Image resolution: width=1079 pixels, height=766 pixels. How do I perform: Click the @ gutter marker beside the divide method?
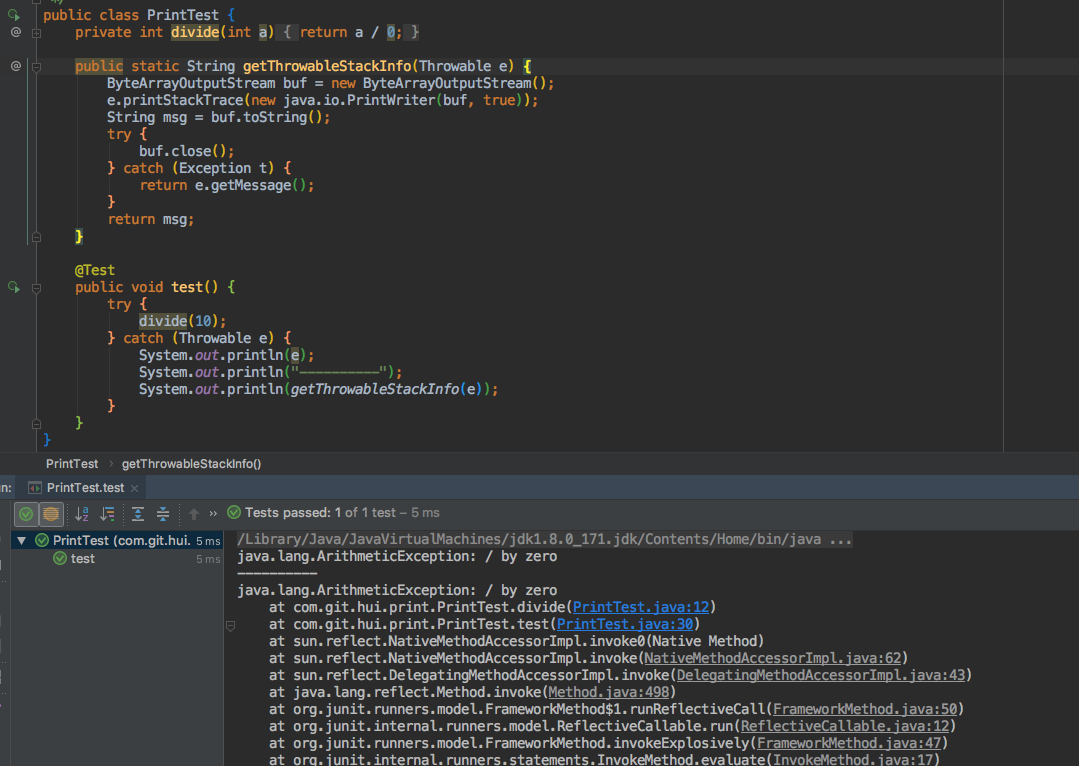15,33
